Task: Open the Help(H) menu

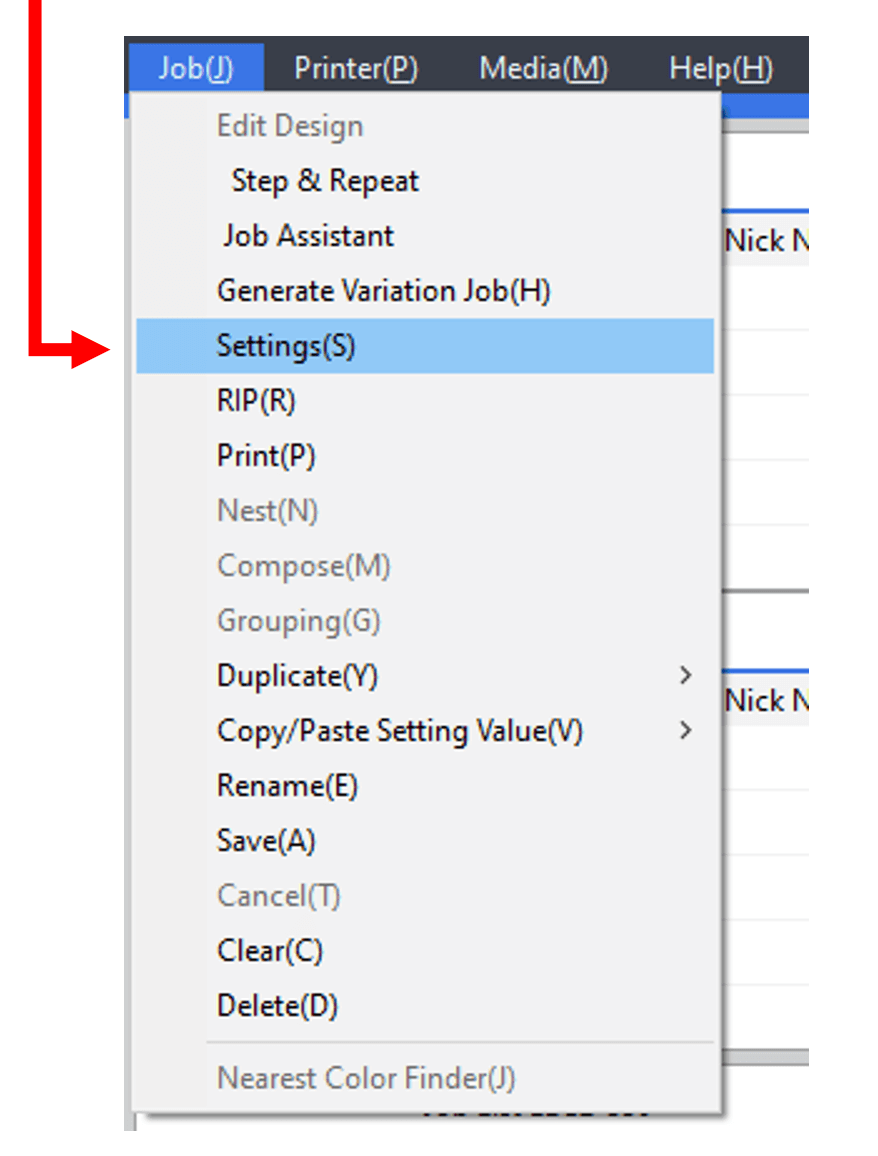Action: 721,68
